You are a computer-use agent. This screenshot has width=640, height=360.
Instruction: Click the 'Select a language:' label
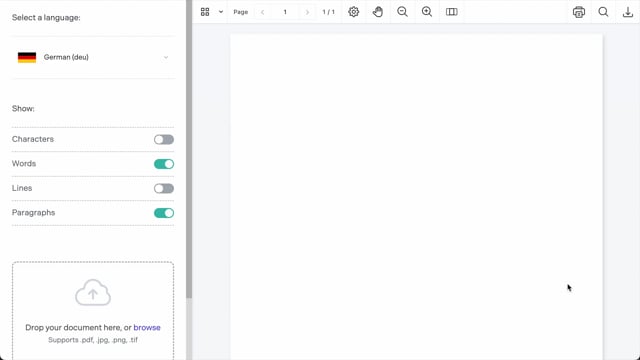[46, 18]
